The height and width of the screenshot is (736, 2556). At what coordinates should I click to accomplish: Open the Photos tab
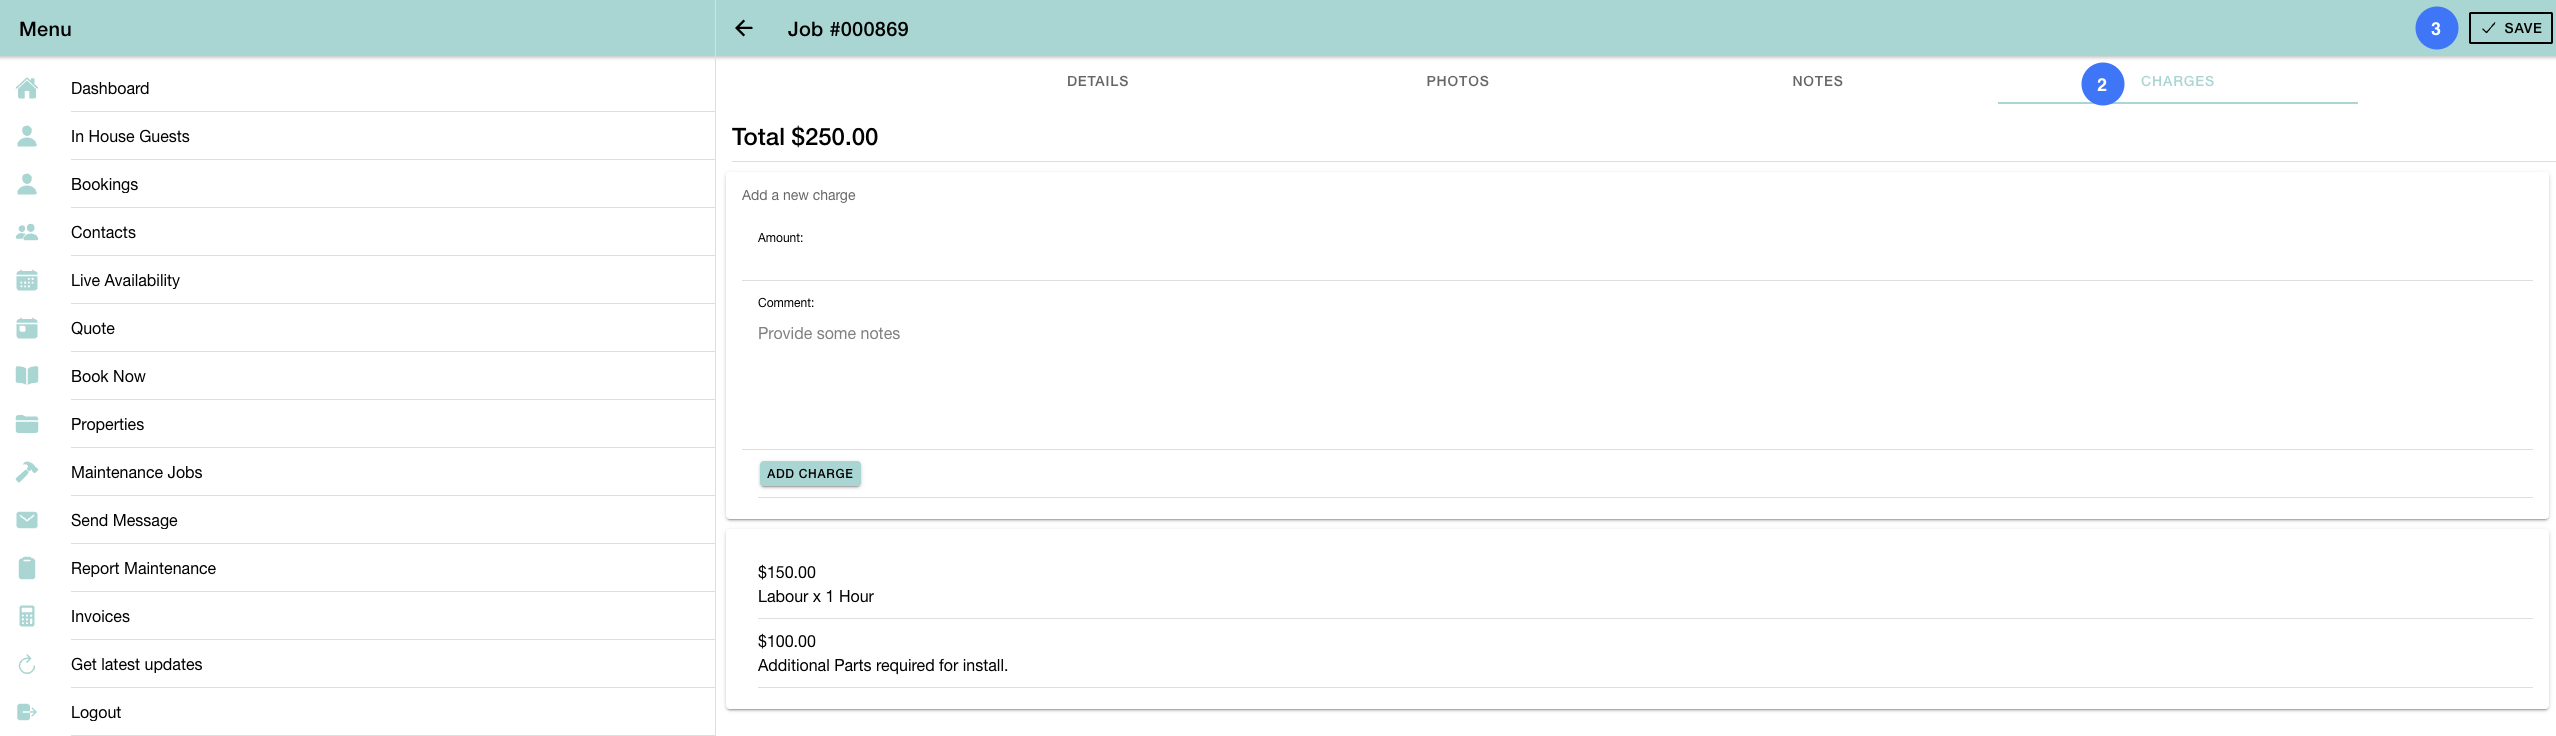click(x=1457, y=81)
